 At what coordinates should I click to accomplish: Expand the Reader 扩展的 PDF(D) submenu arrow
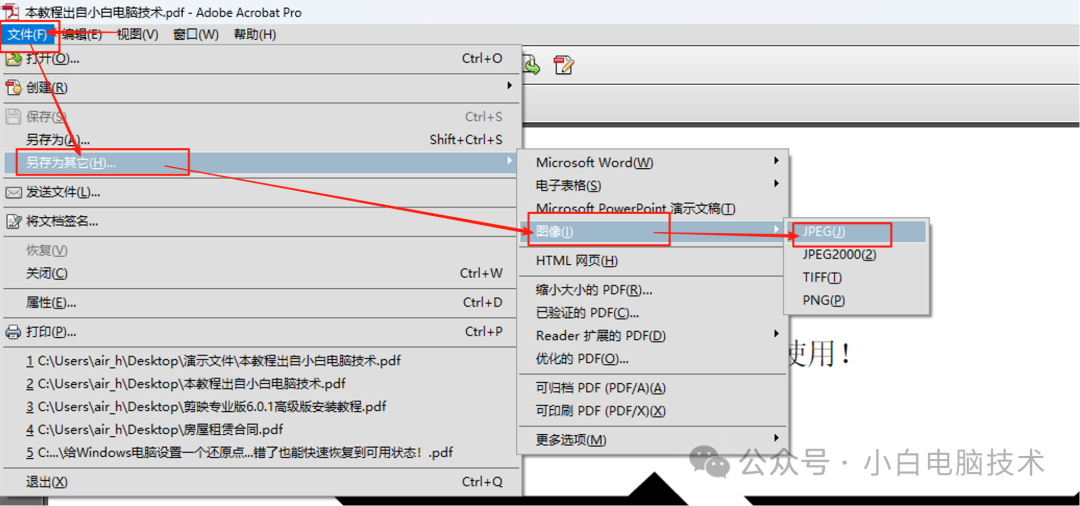776,335
